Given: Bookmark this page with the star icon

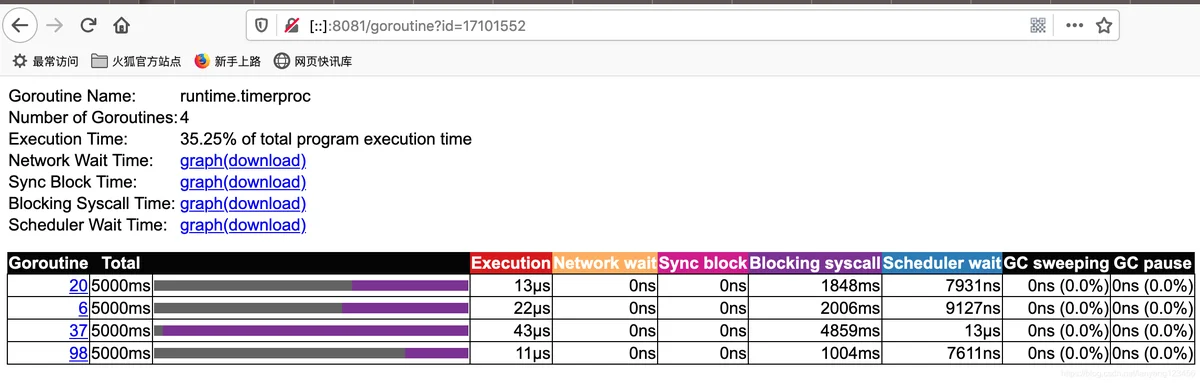Looking at the screenshot, I should 1104,25.
